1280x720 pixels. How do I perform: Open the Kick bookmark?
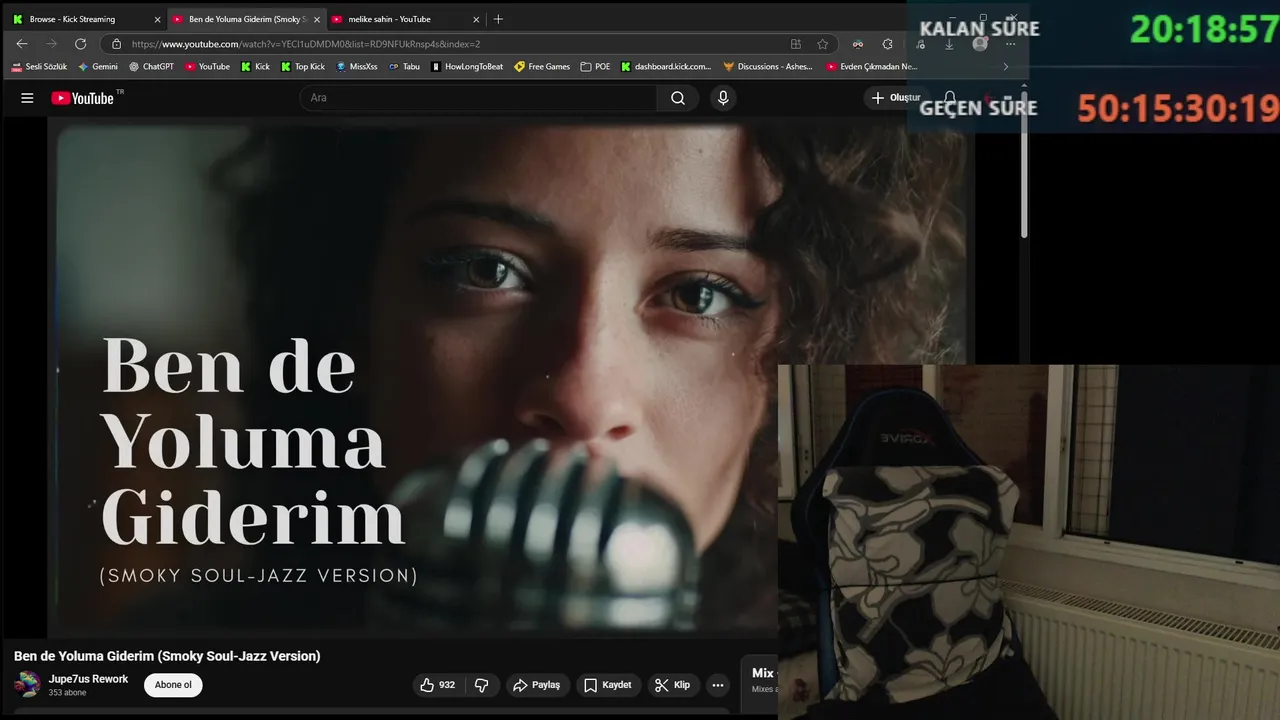pos(255,67)
